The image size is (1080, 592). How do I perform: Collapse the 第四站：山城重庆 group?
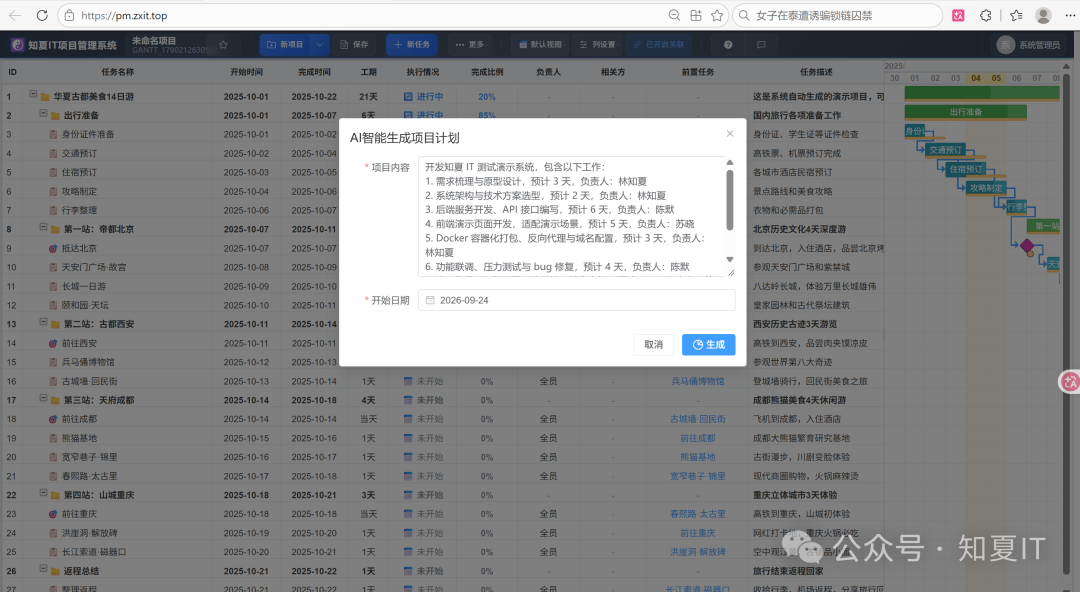[x=43, y=493]
